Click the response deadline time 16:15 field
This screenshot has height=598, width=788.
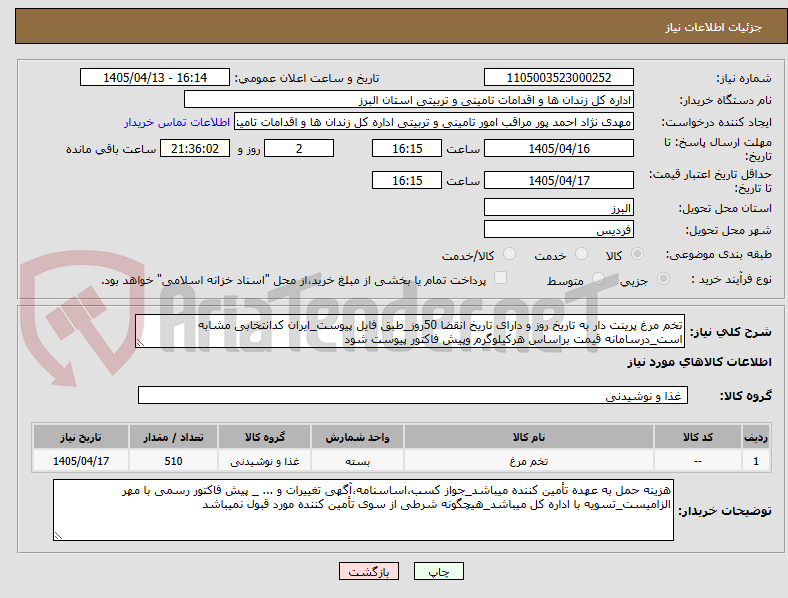(x=407, y=149)
